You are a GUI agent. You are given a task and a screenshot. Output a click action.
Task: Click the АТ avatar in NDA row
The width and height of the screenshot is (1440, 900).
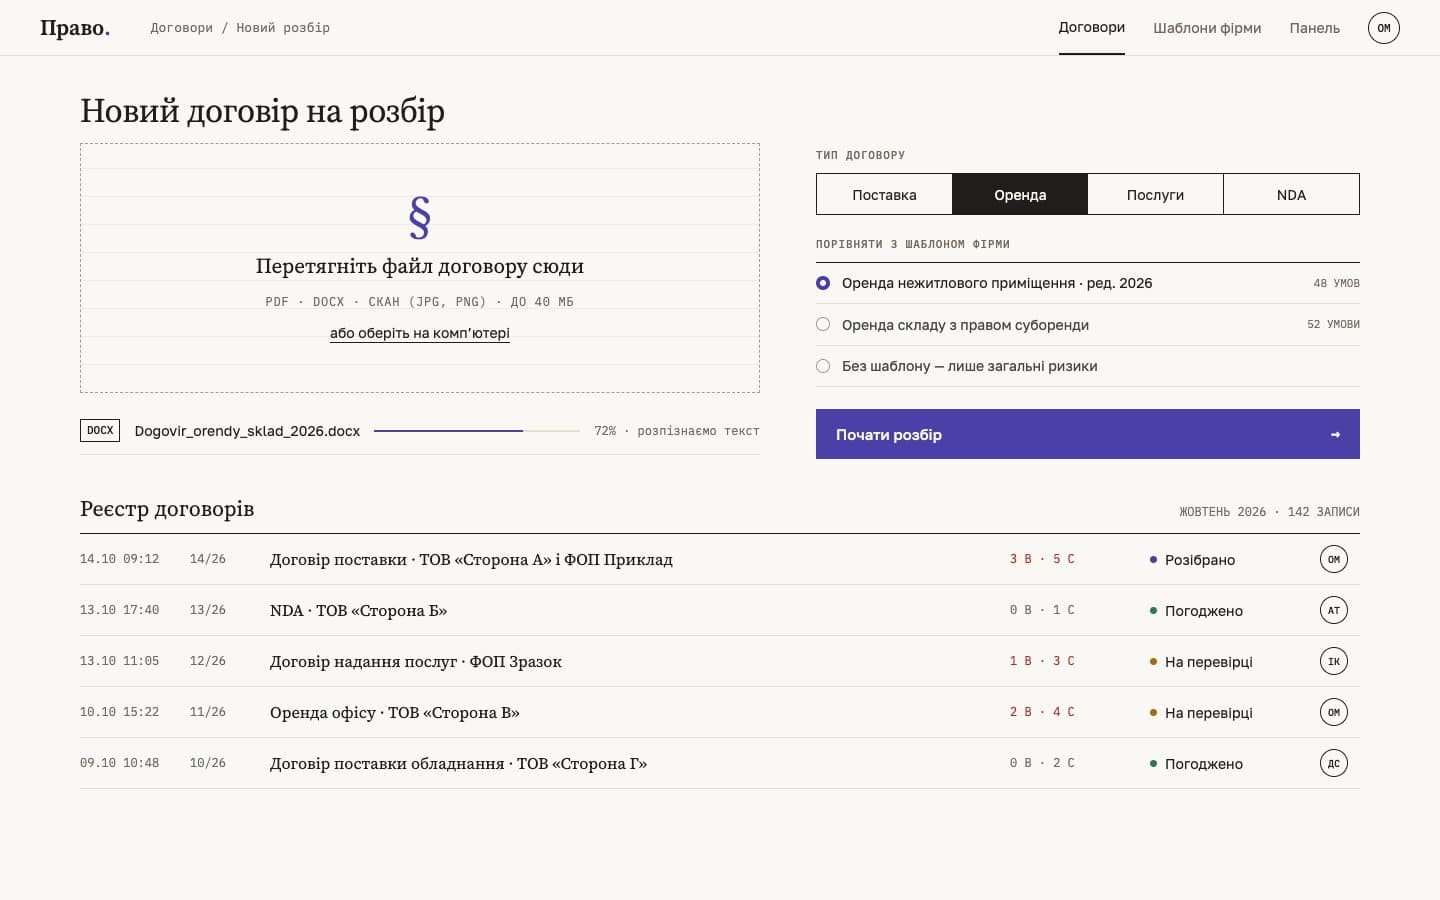[x=1334, y=610]
